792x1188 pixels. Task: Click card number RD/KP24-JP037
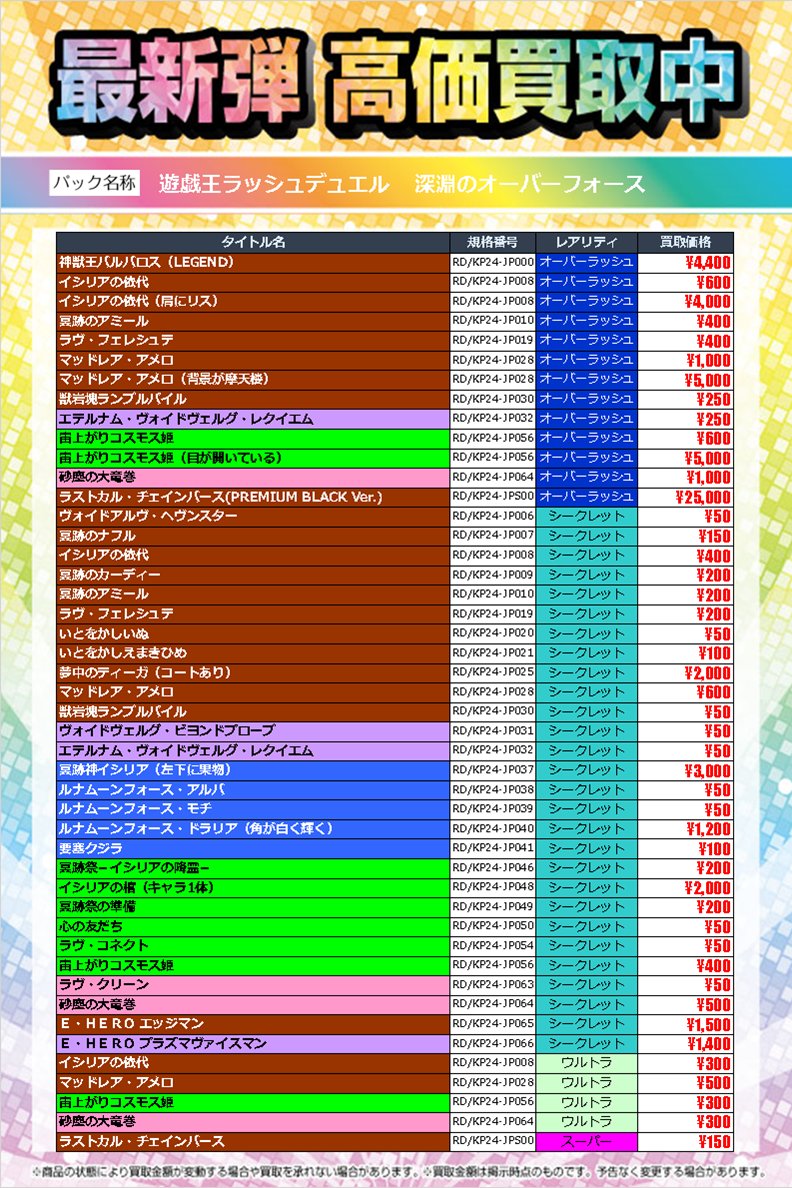pyautogui.click(x=493, y=771)
